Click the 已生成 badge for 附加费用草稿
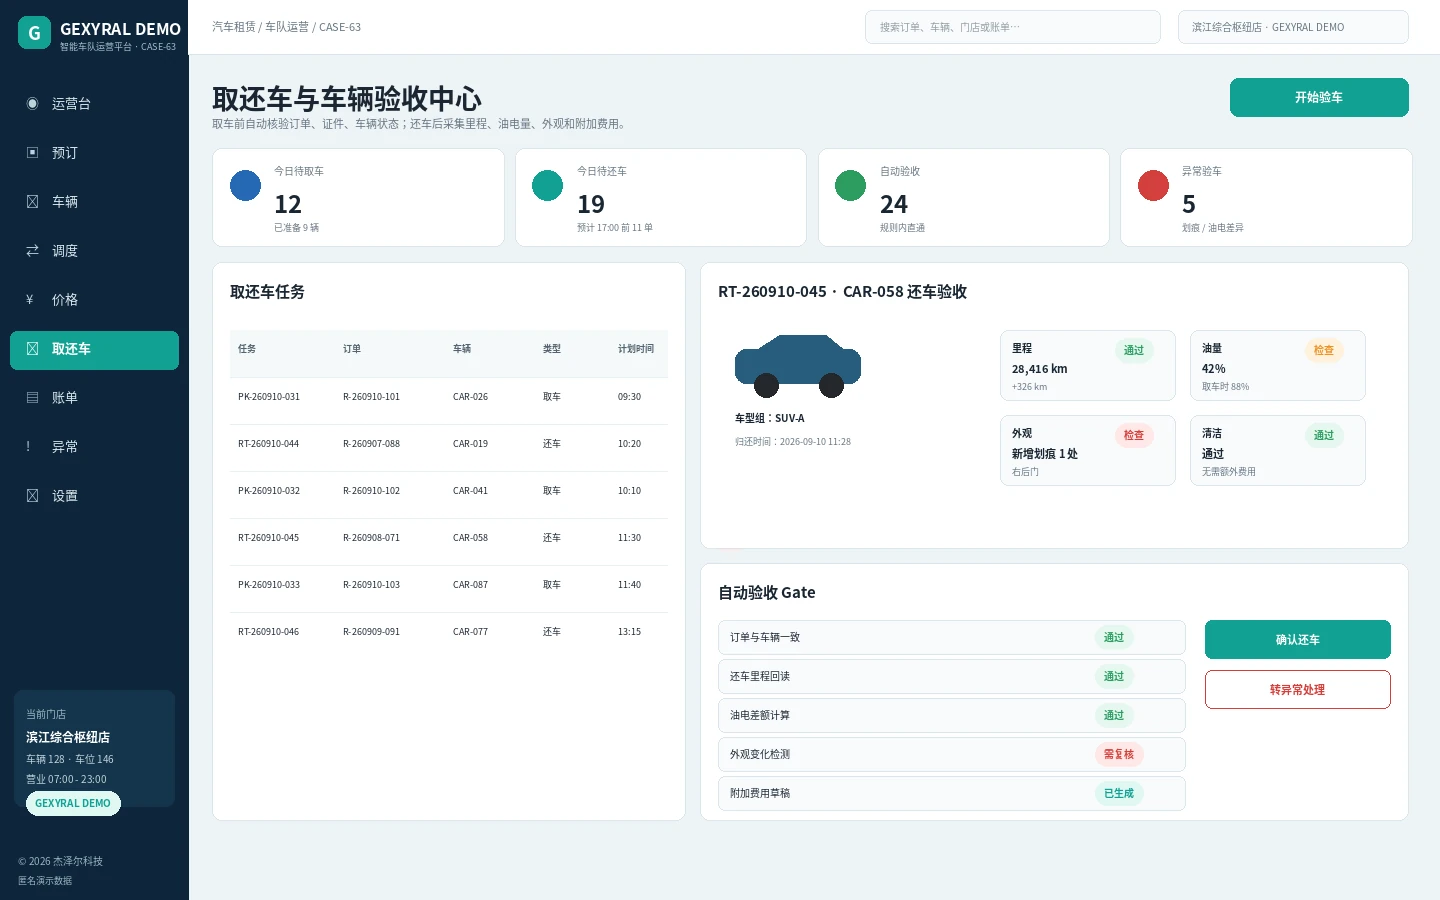This screenshot has height=900, width=1440. coord(1119,794)
